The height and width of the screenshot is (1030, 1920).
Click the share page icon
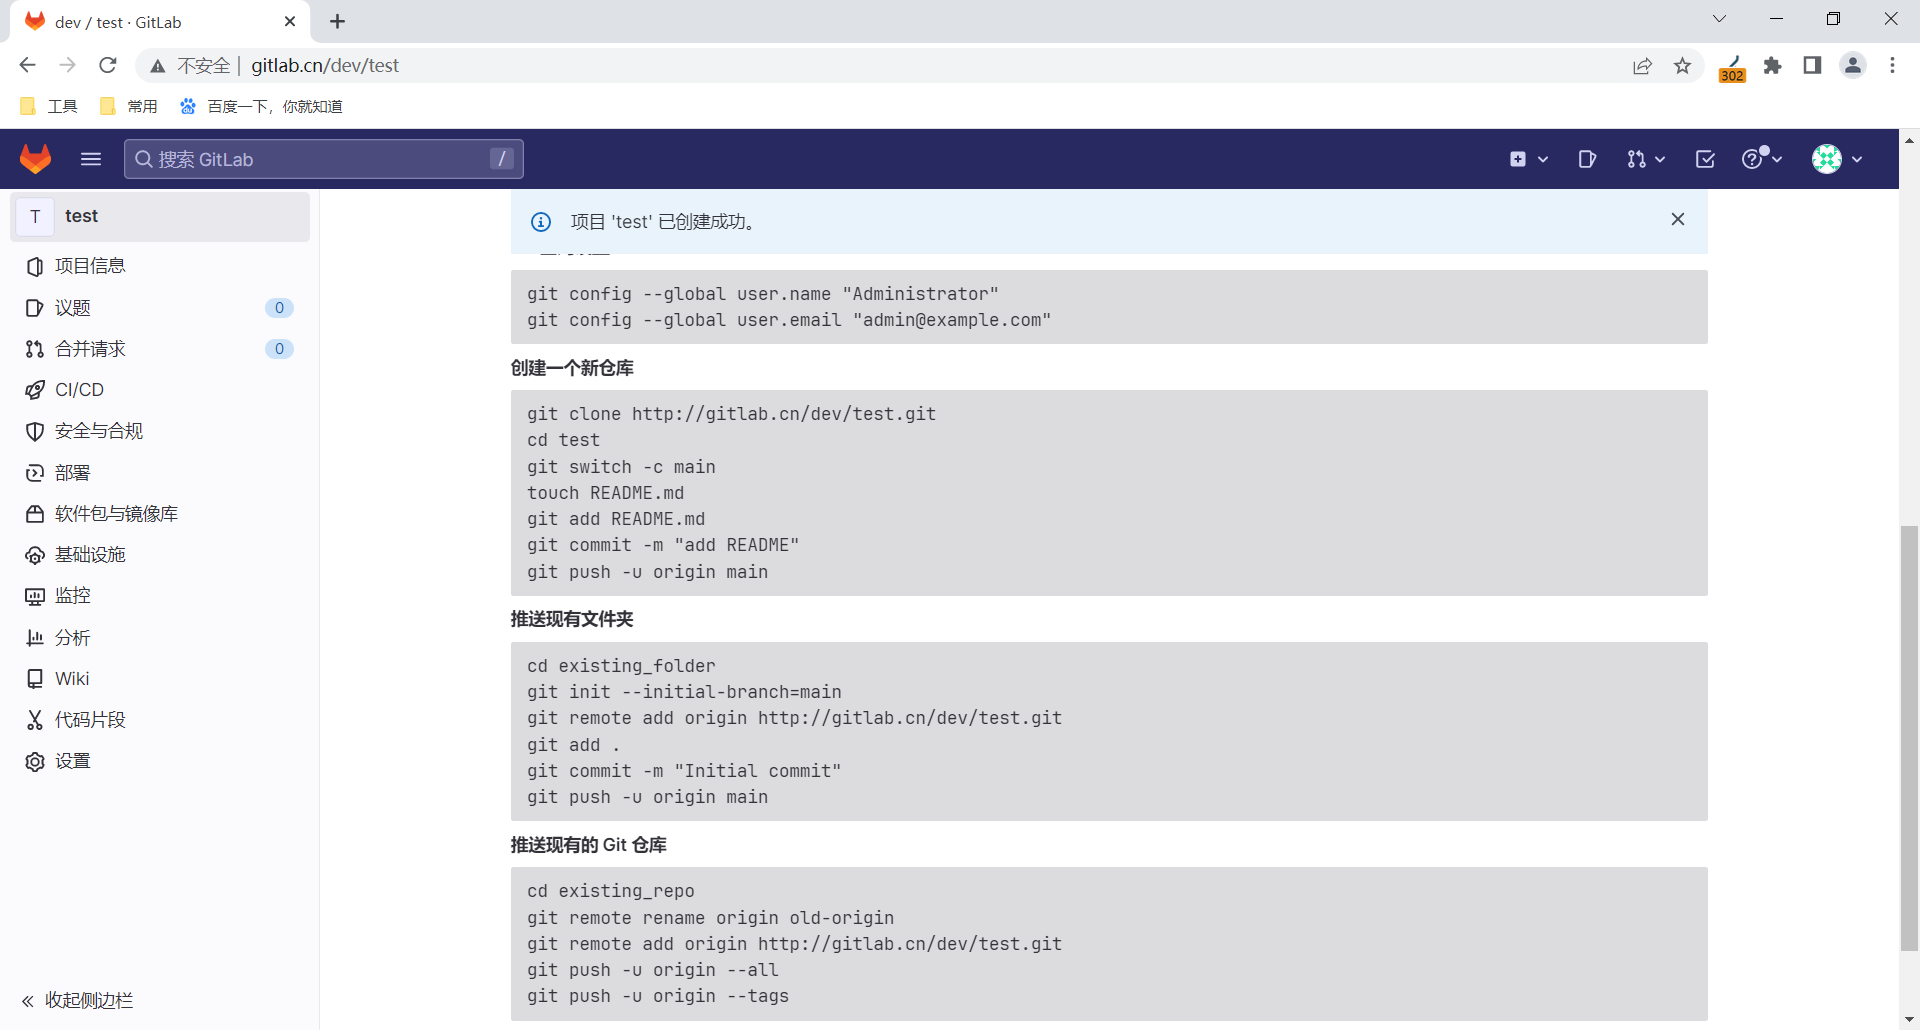coord(1642,65)
